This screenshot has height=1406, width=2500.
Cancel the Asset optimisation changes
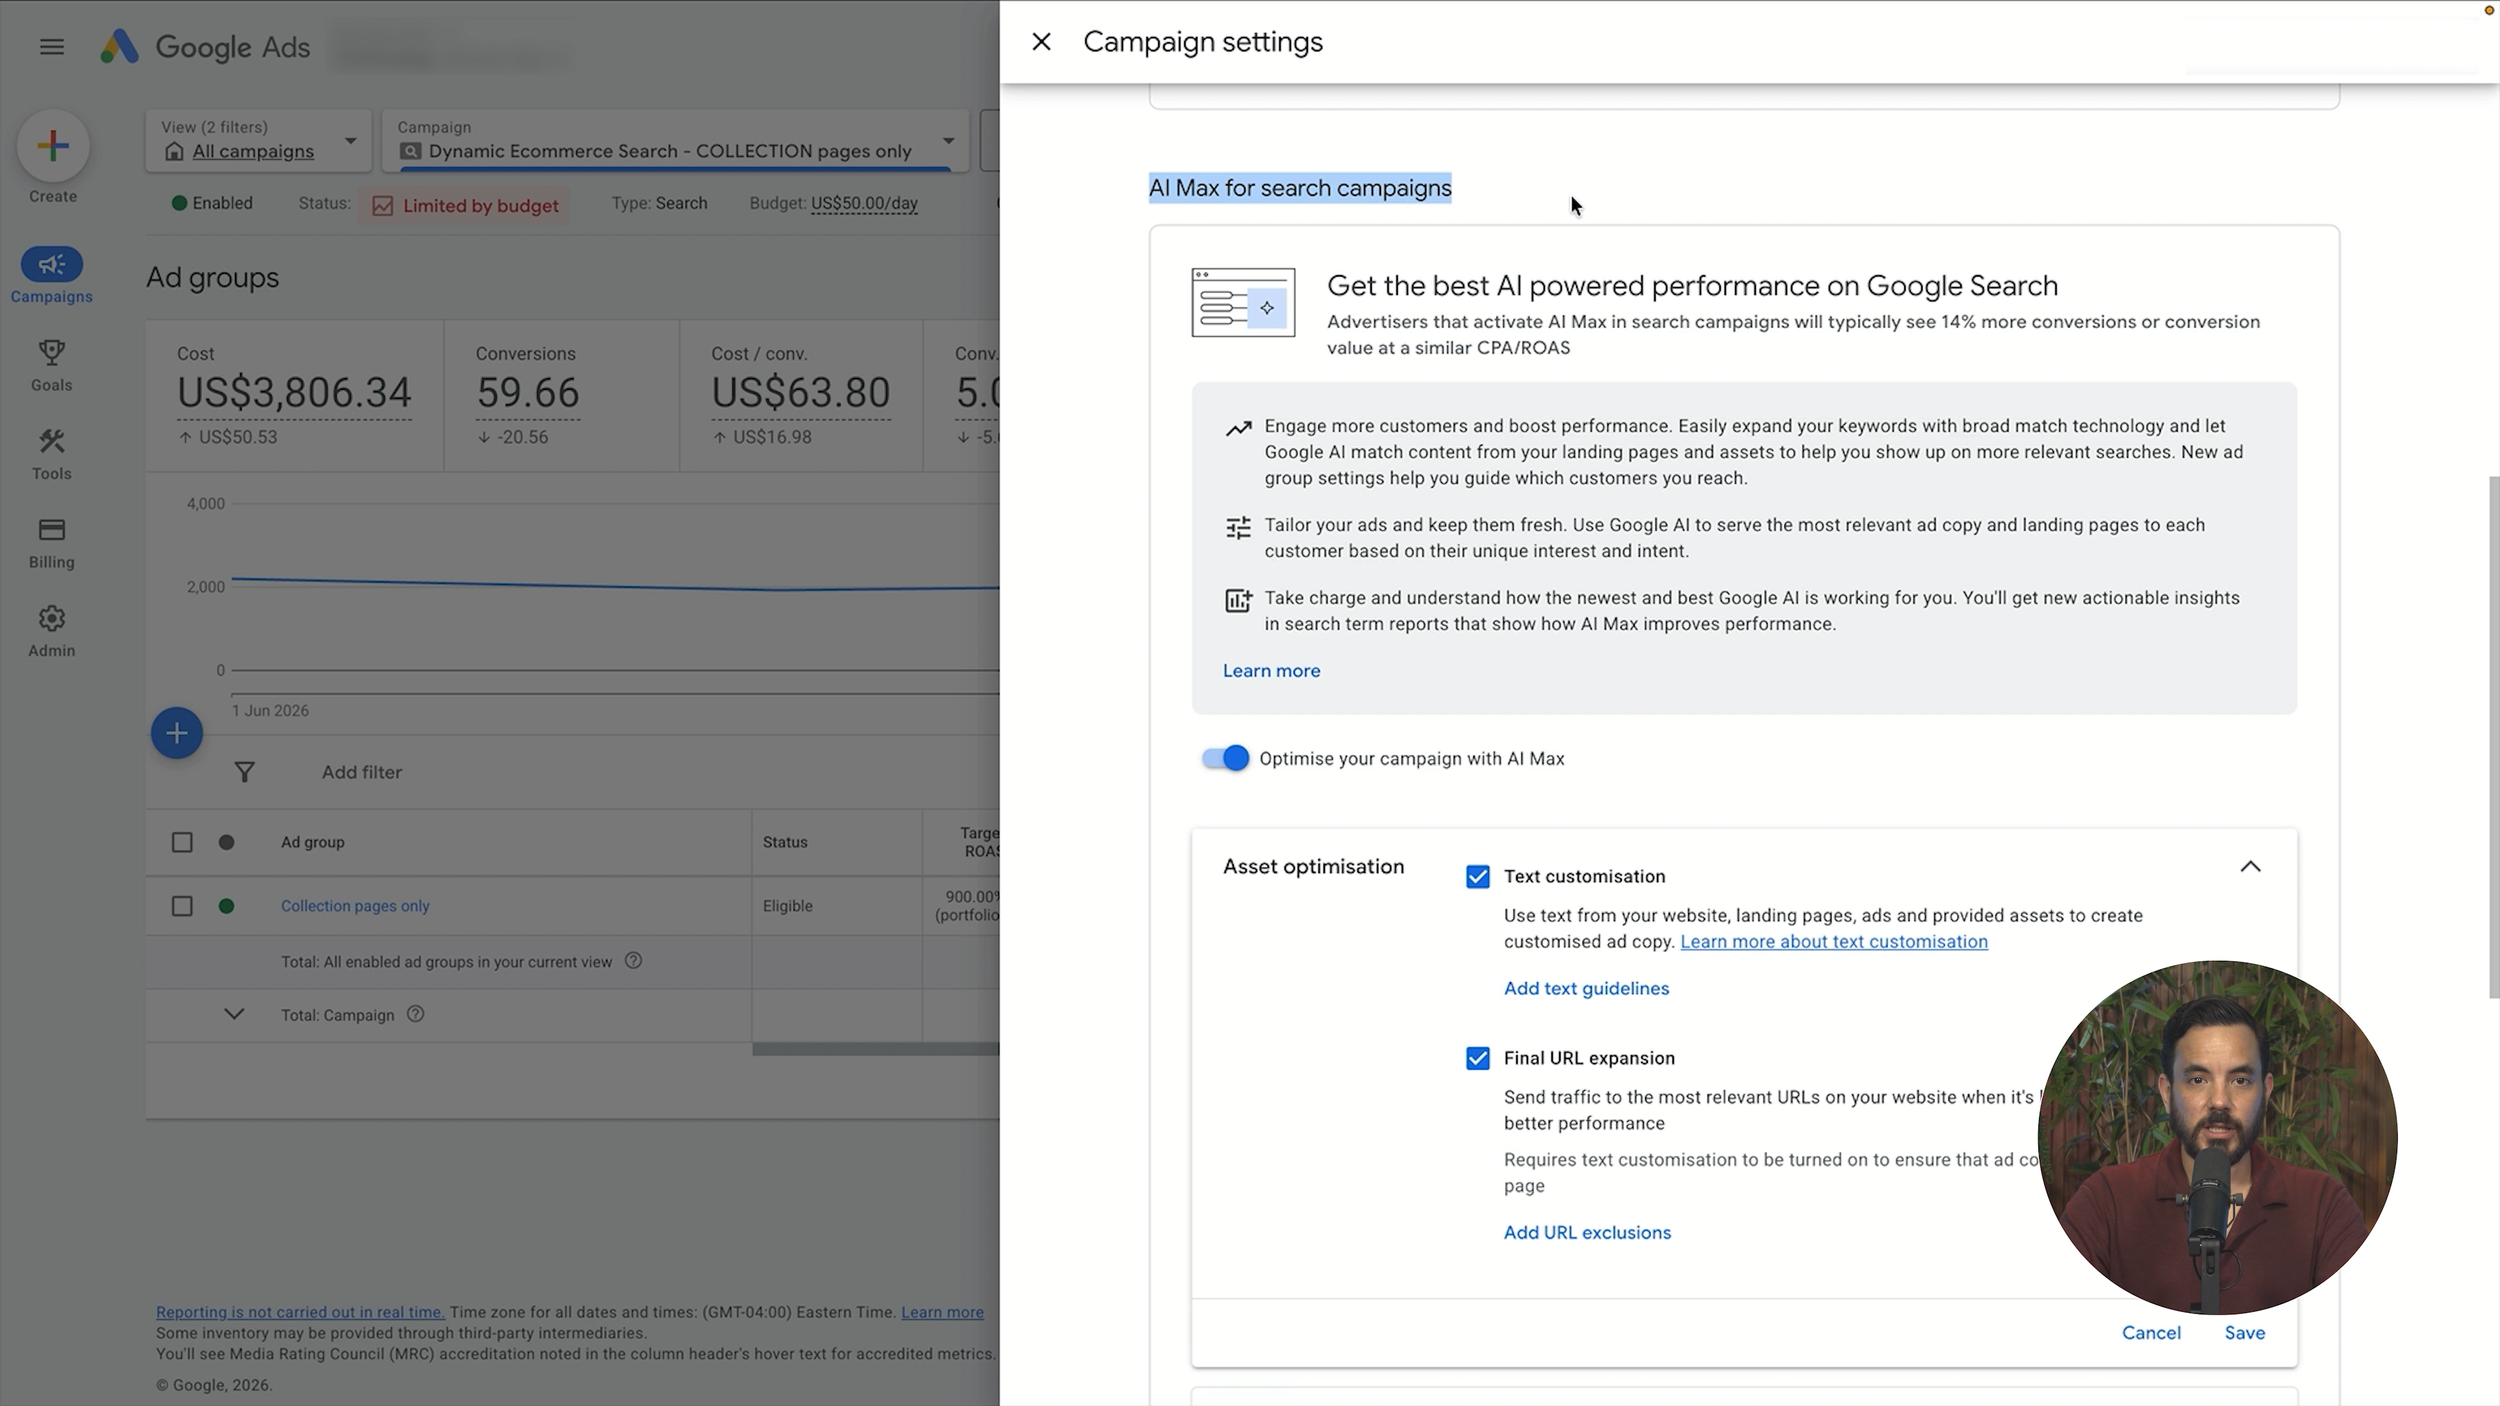pos(2151,1333)
